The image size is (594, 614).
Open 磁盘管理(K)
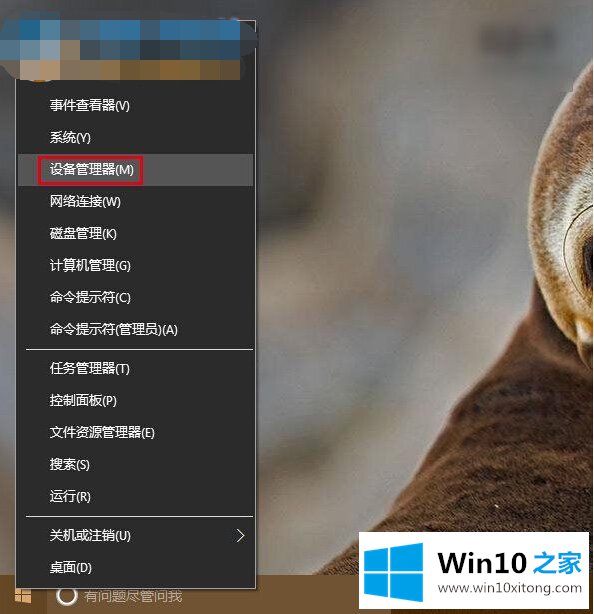[x=135, y=234]
